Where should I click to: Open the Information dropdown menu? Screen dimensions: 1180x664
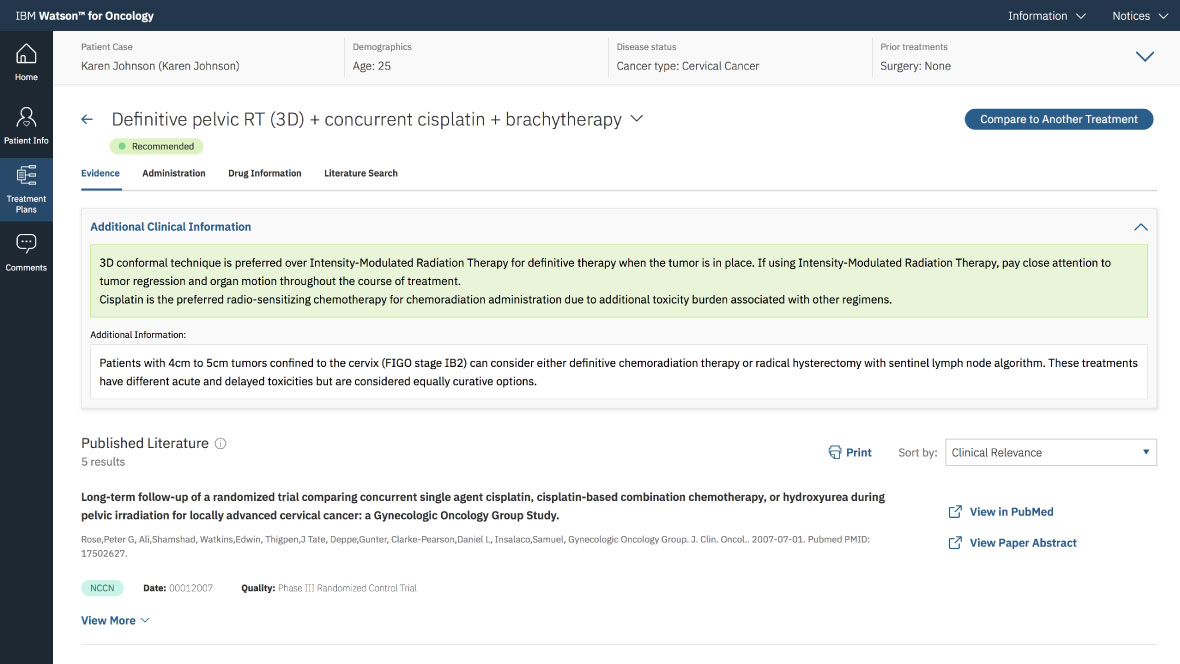click(1046, 16)
